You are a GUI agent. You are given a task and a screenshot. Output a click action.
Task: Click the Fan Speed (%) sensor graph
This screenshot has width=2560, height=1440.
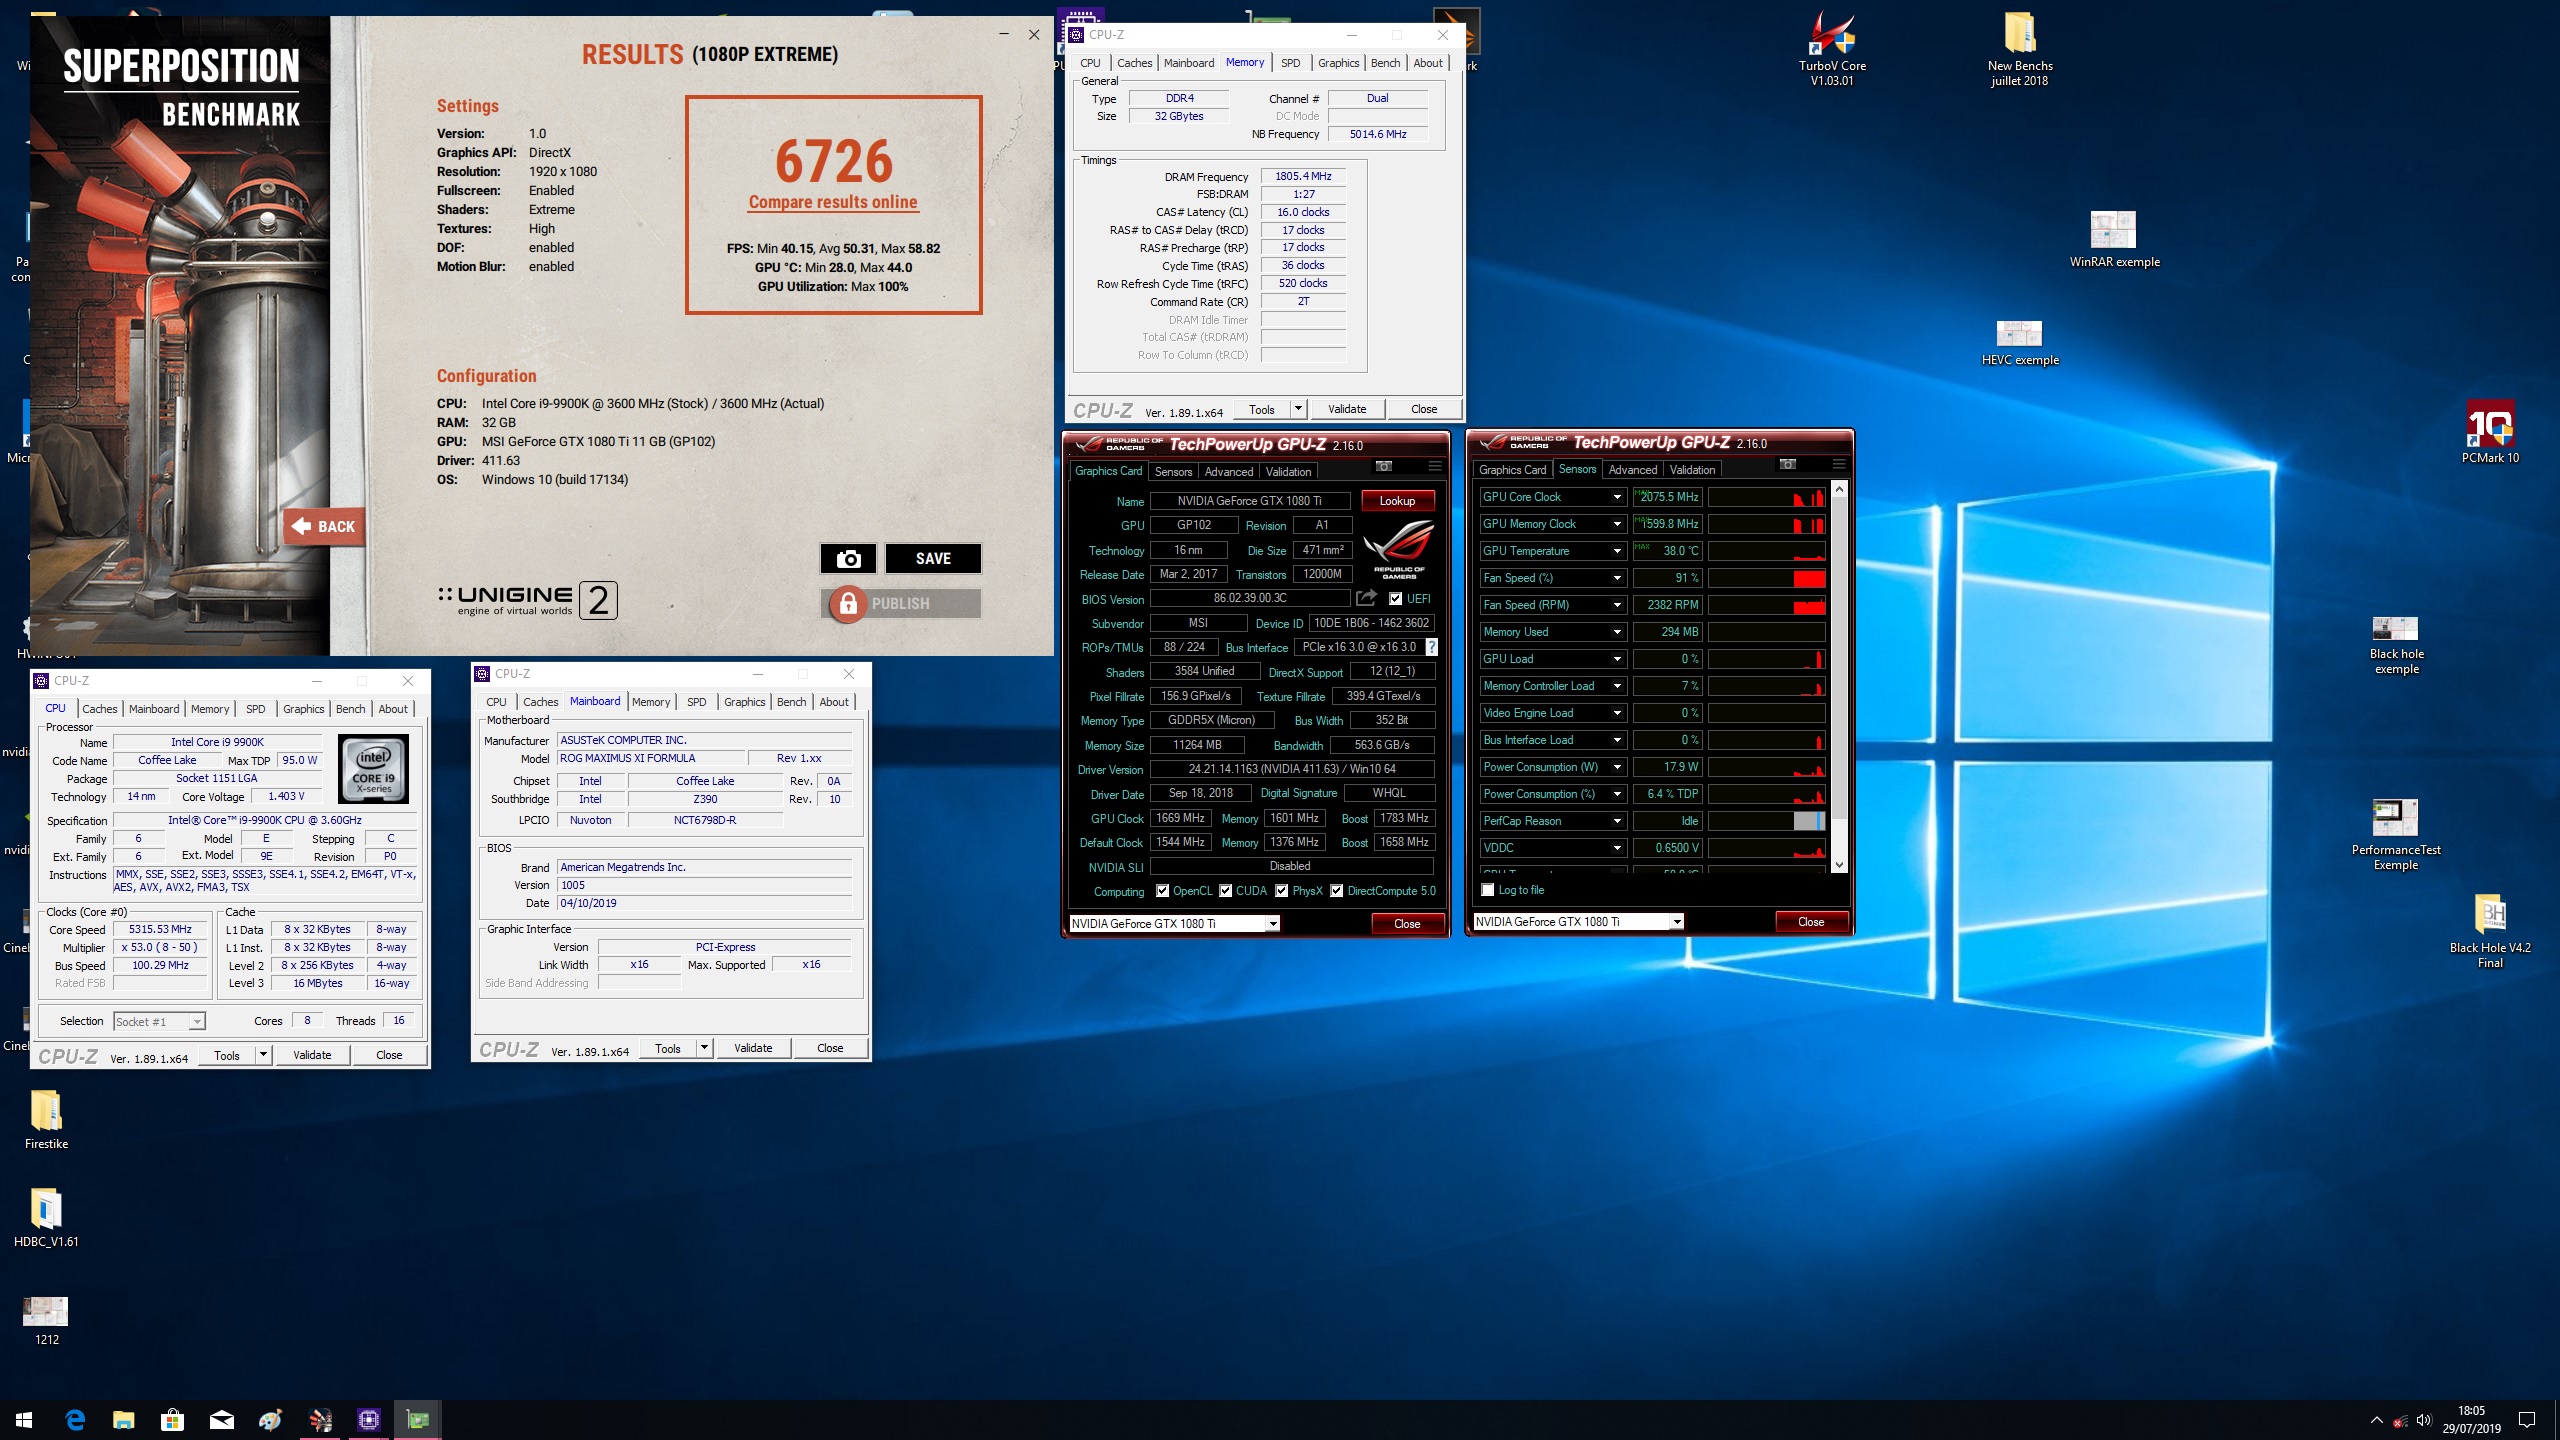[1767, 578]
